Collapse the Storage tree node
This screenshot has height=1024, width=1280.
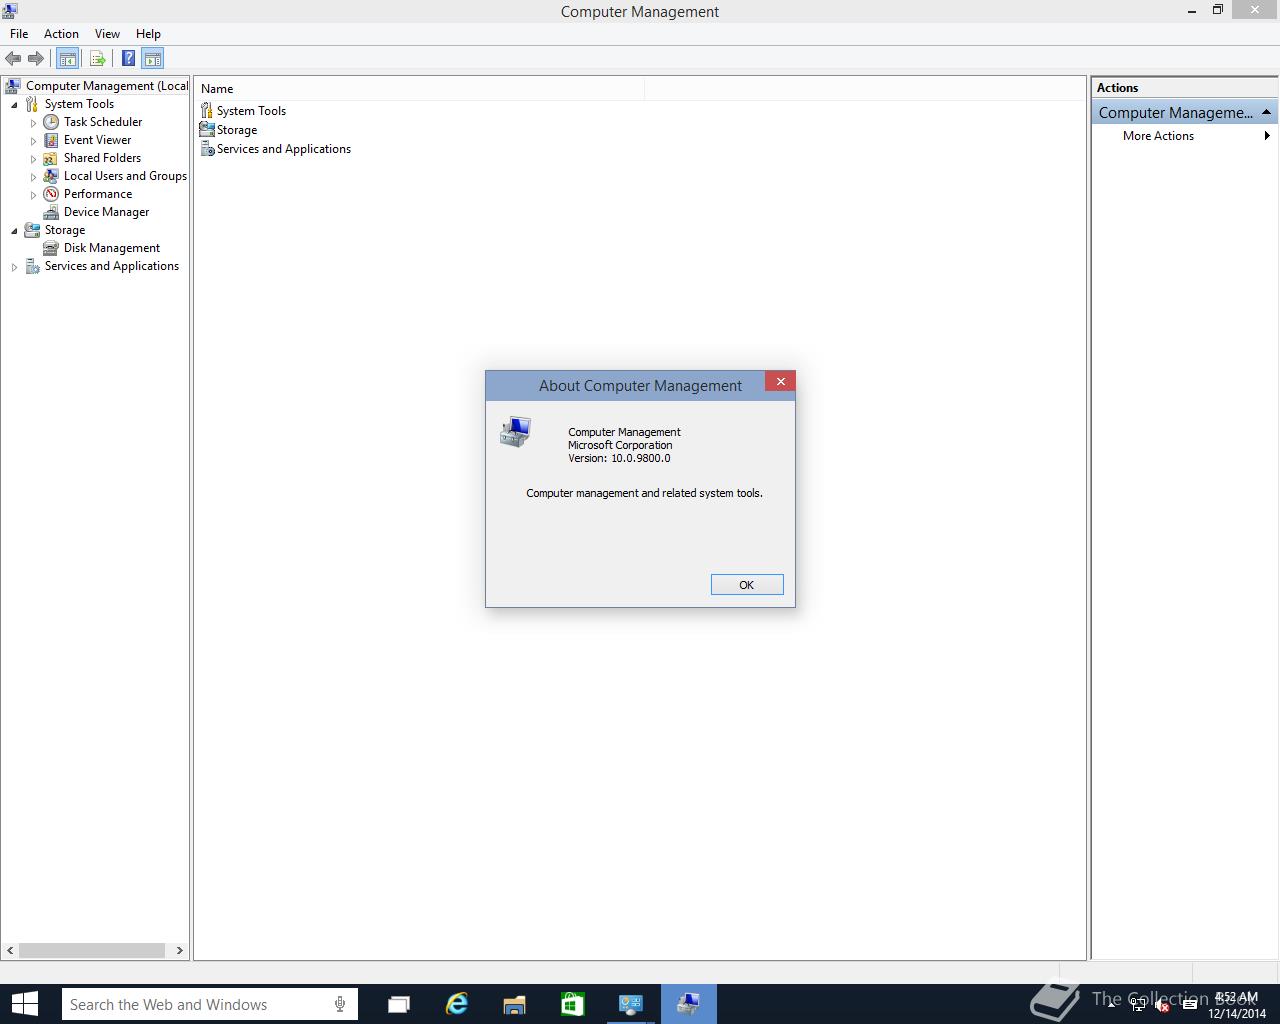pos(14,231)
